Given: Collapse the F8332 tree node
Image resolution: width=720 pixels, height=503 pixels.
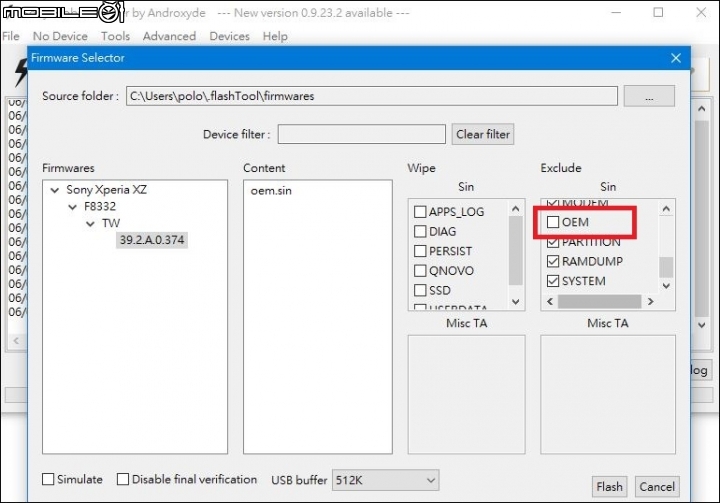Looking at the screenshot, I should pyautogui.click(x=72, y=207).
